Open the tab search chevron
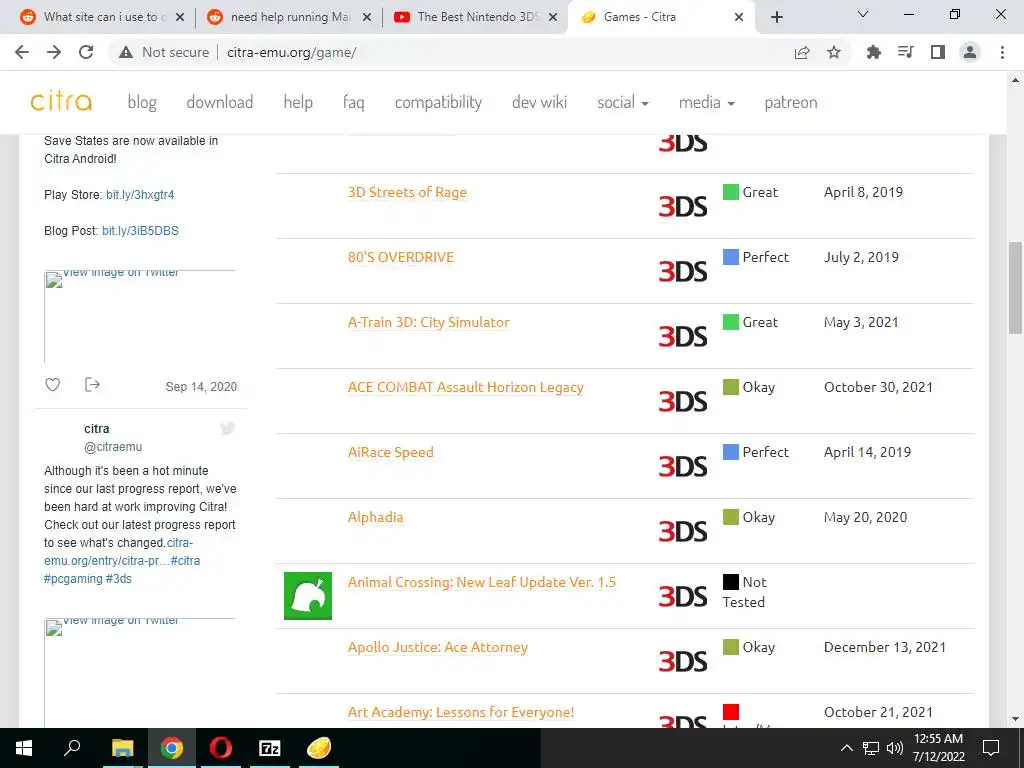Image resolution: width=1024 pixels, height=768 pixels. (x=863, y=14)
